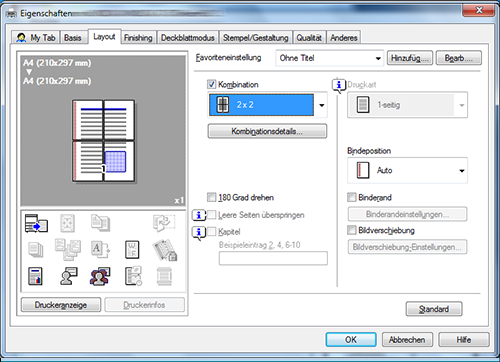Enable the Binderand checkbox
The height and width of the screenshot is (362, 500).
point(351,197)
